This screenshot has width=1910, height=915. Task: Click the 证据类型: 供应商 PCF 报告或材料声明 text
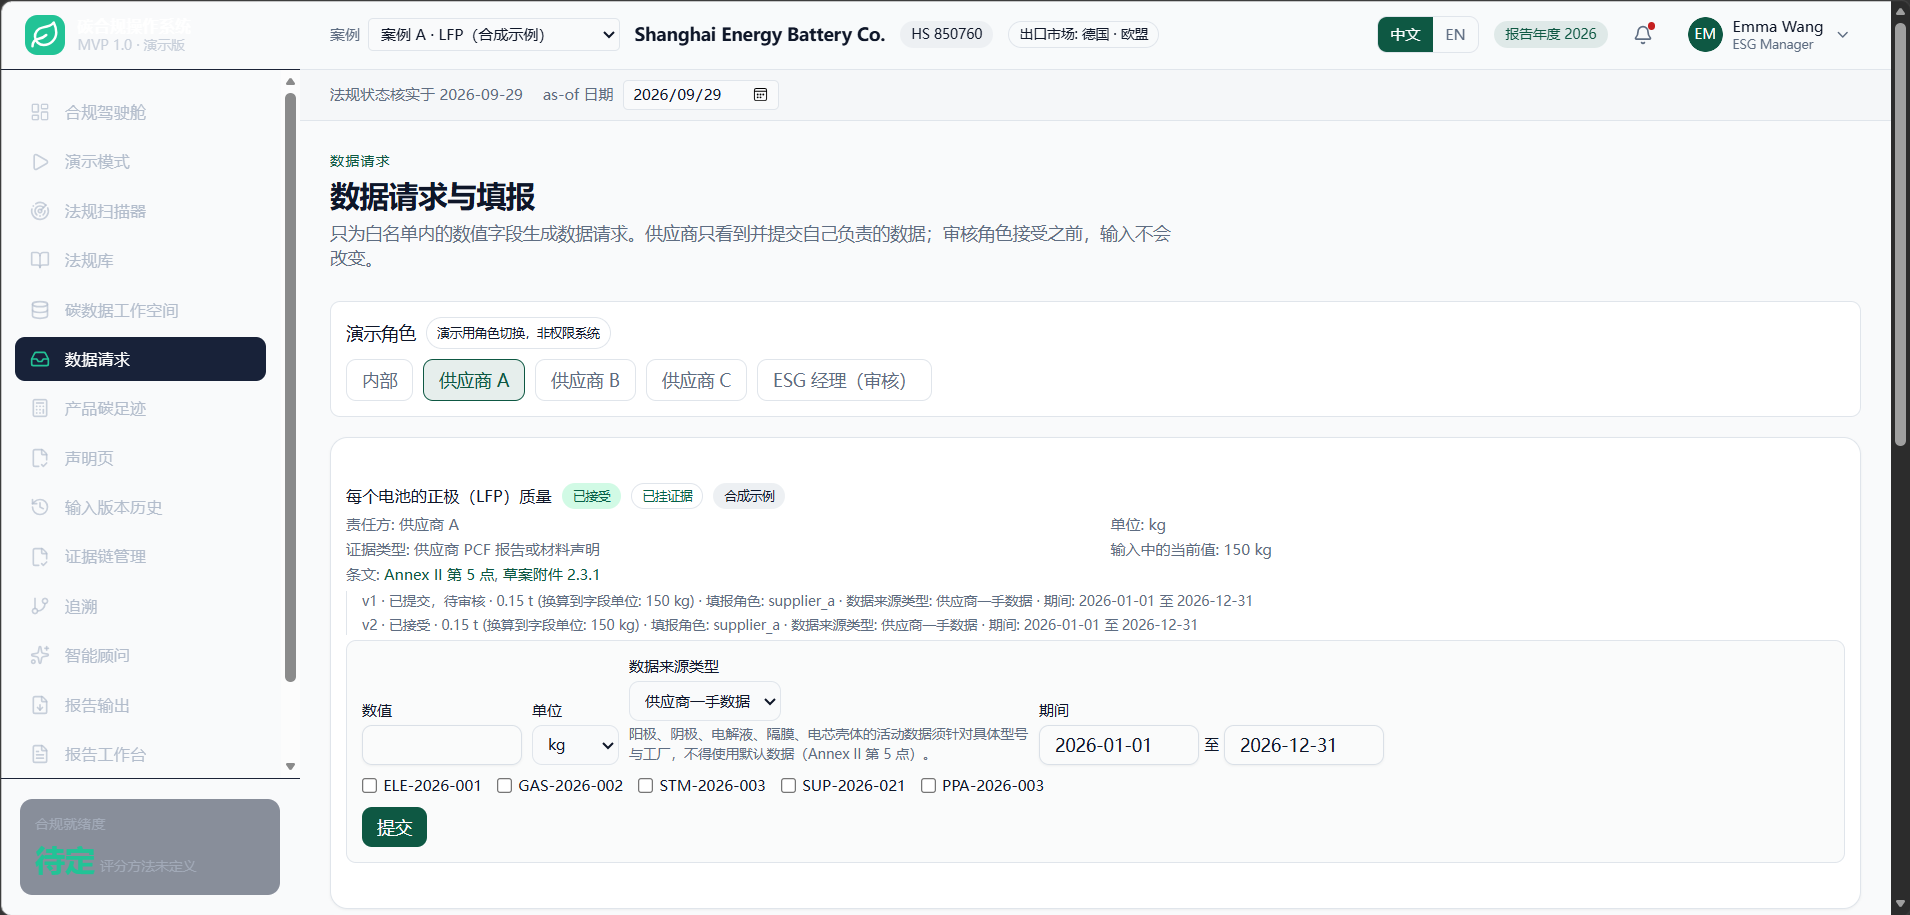[x=473, y=550]
